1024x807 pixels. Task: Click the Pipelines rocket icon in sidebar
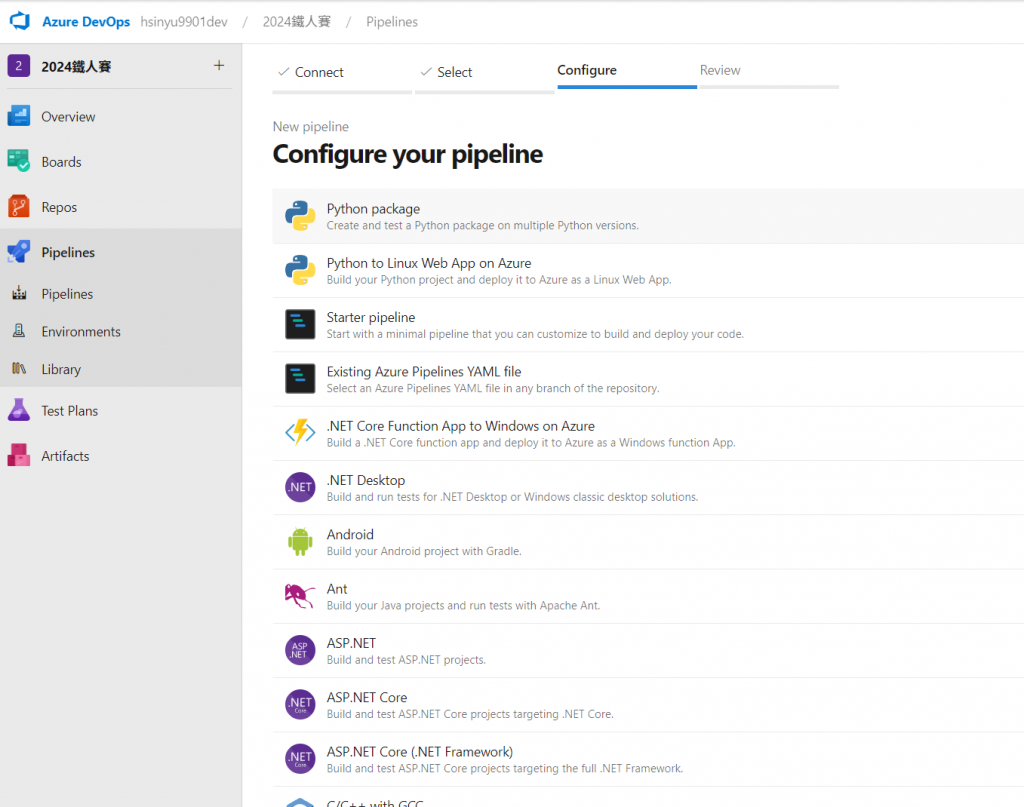tap(19, 251)
